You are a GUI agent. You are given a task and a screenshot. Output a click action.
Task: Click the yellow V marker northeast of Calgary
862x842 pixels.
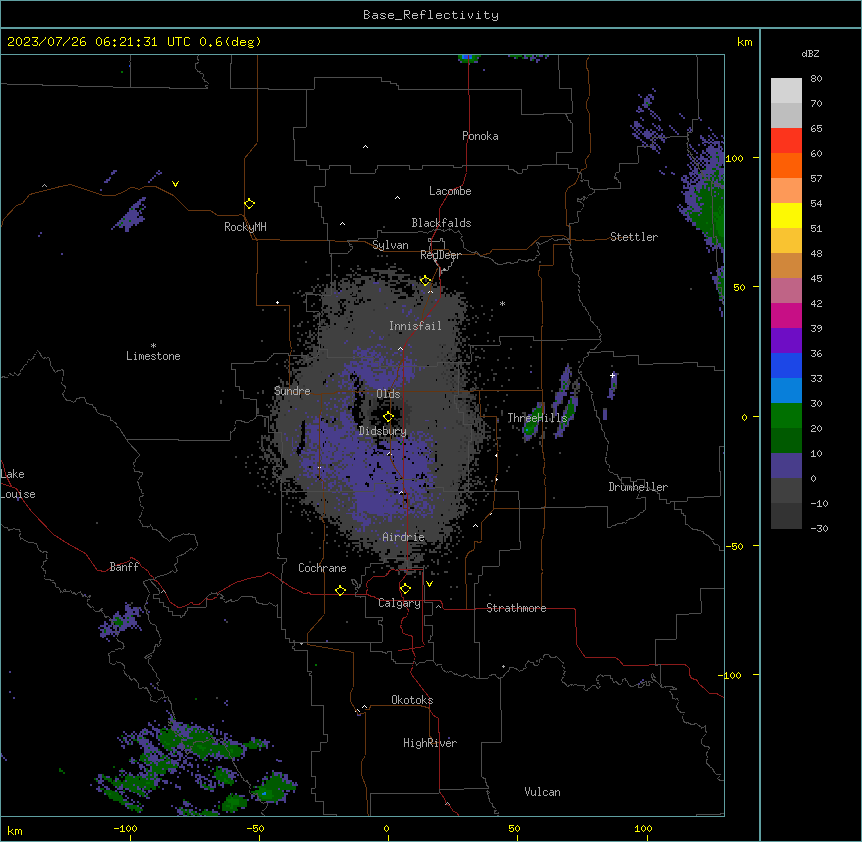(x=429, y=584)
